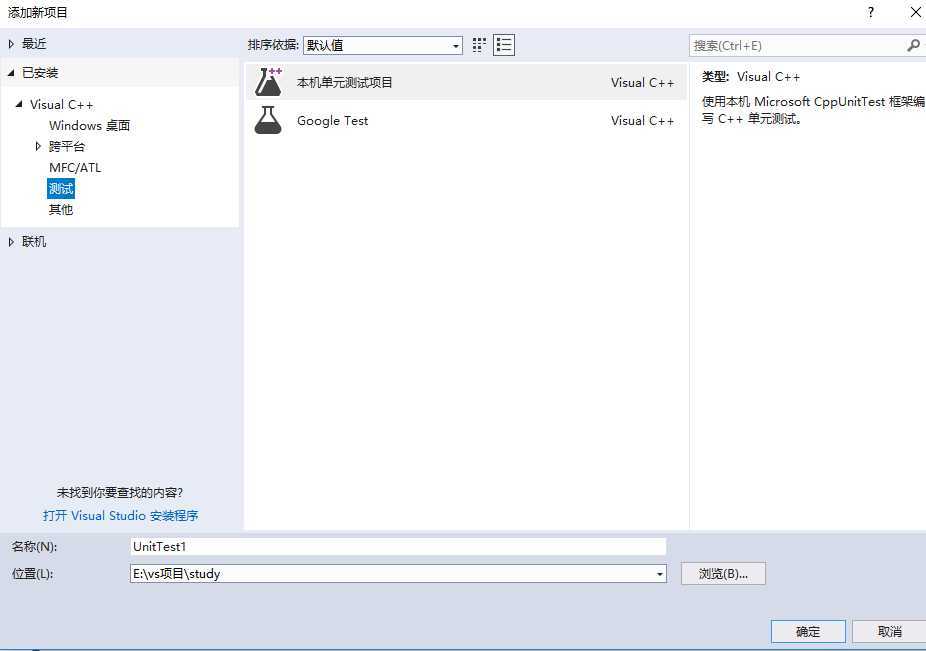The image size is (926, 651).
Task: Click the native unit test flask icon
Action: (x=269, y=82)
